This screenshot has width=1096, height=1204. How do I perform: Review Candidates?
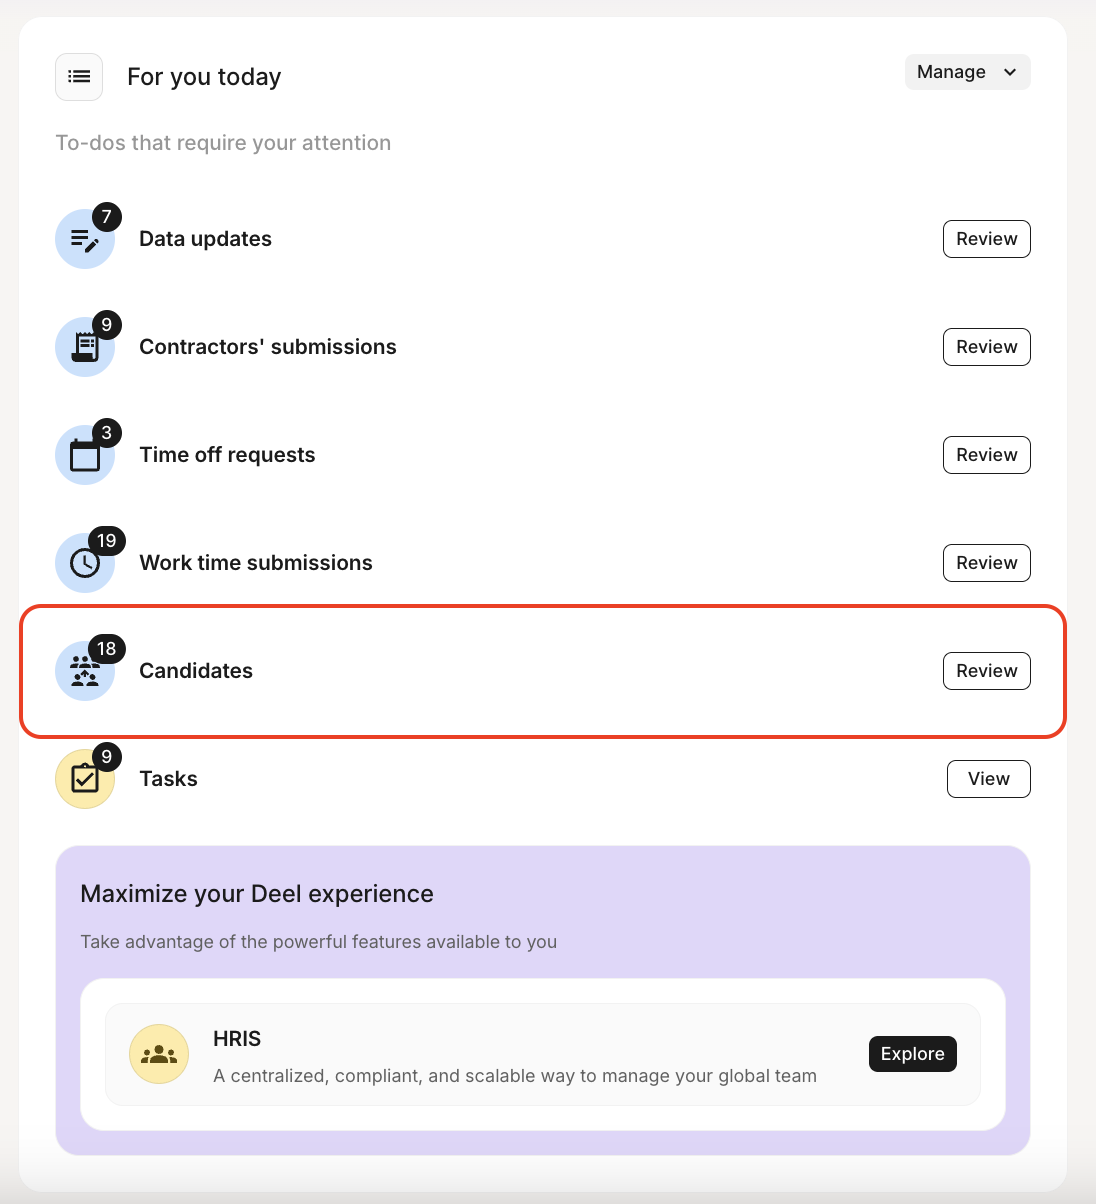pos(986,671)
